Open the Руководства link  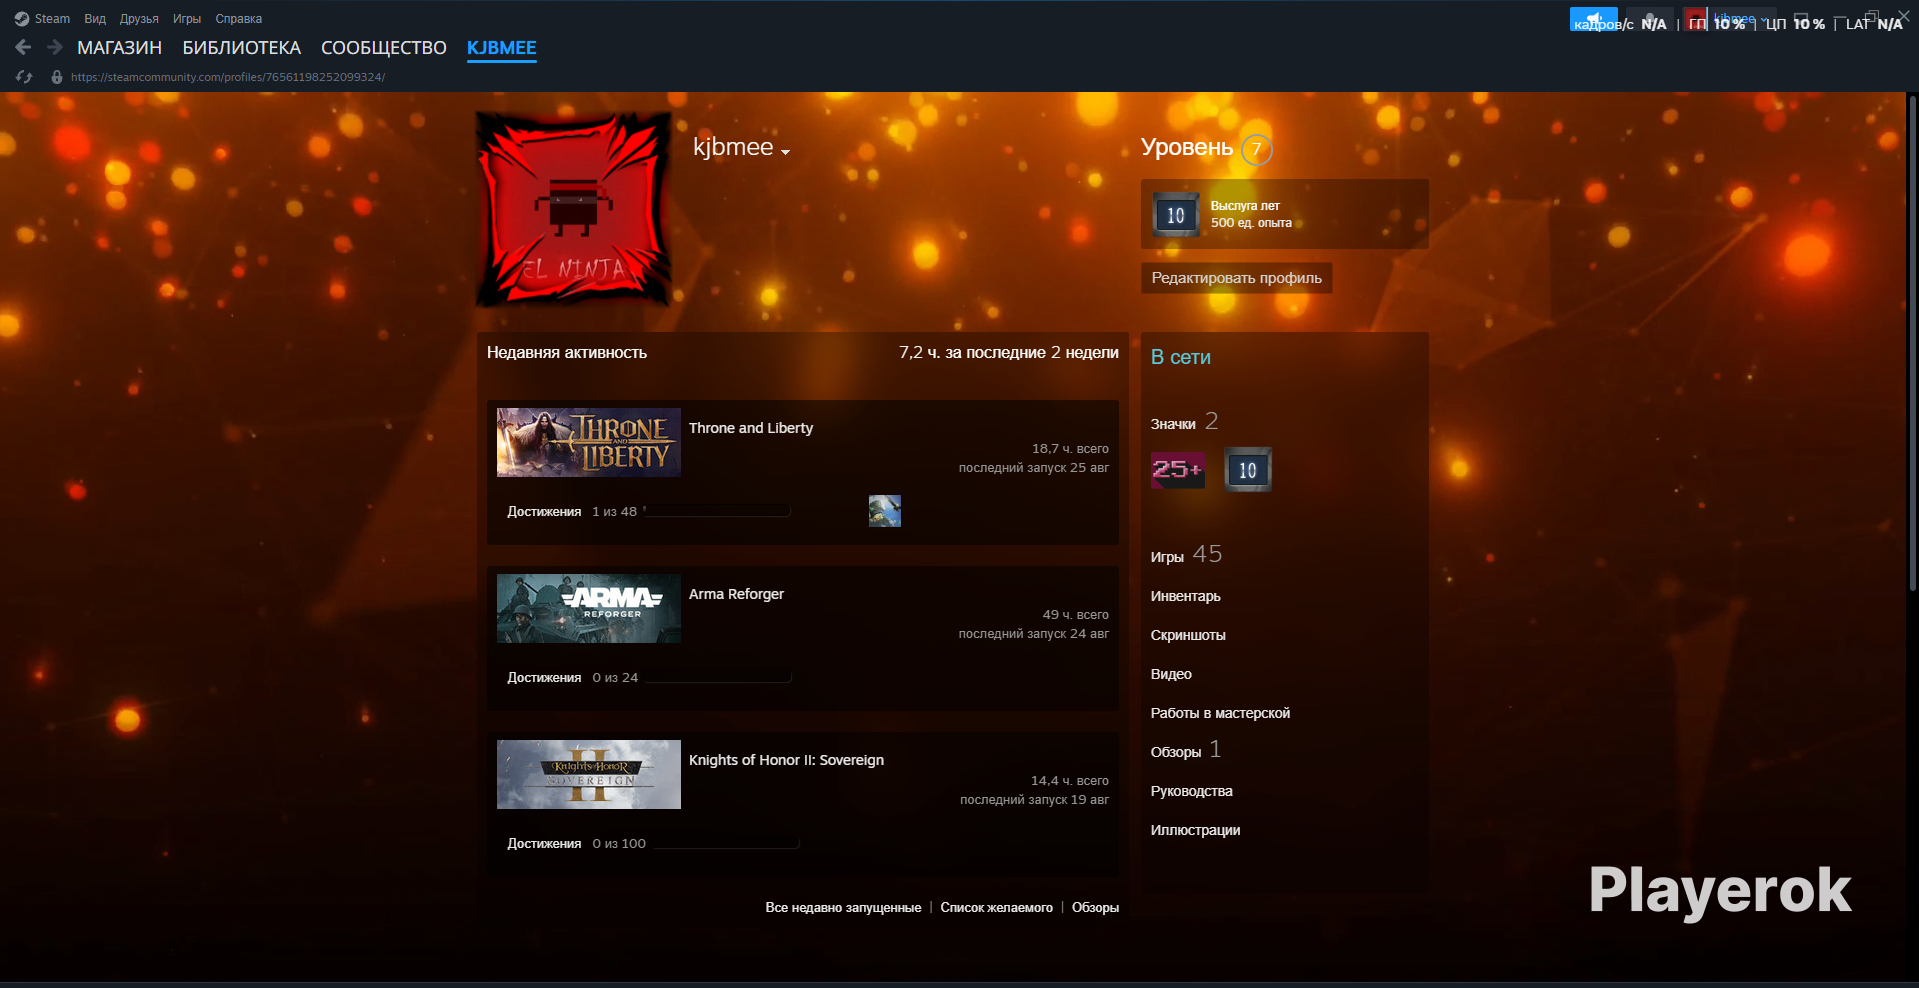[1192, 791]
